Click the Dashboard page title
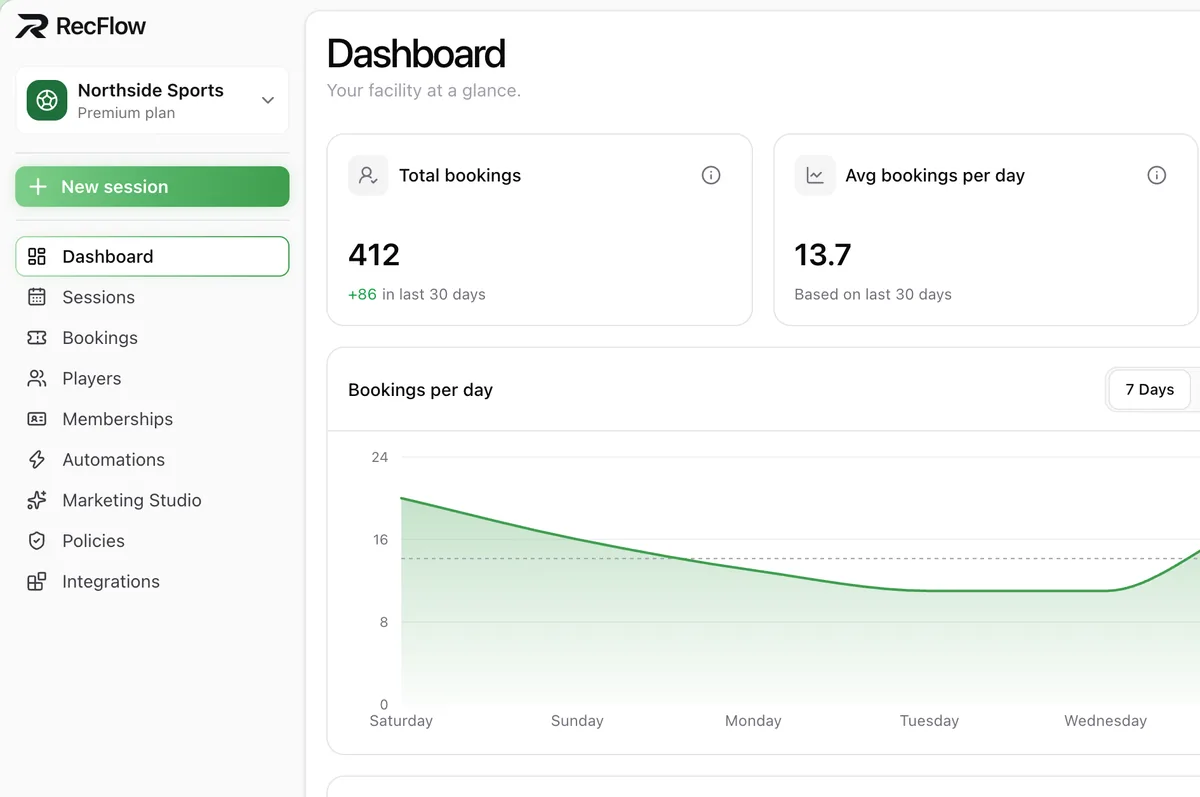 pyautogui.click(x=416, y=54)
